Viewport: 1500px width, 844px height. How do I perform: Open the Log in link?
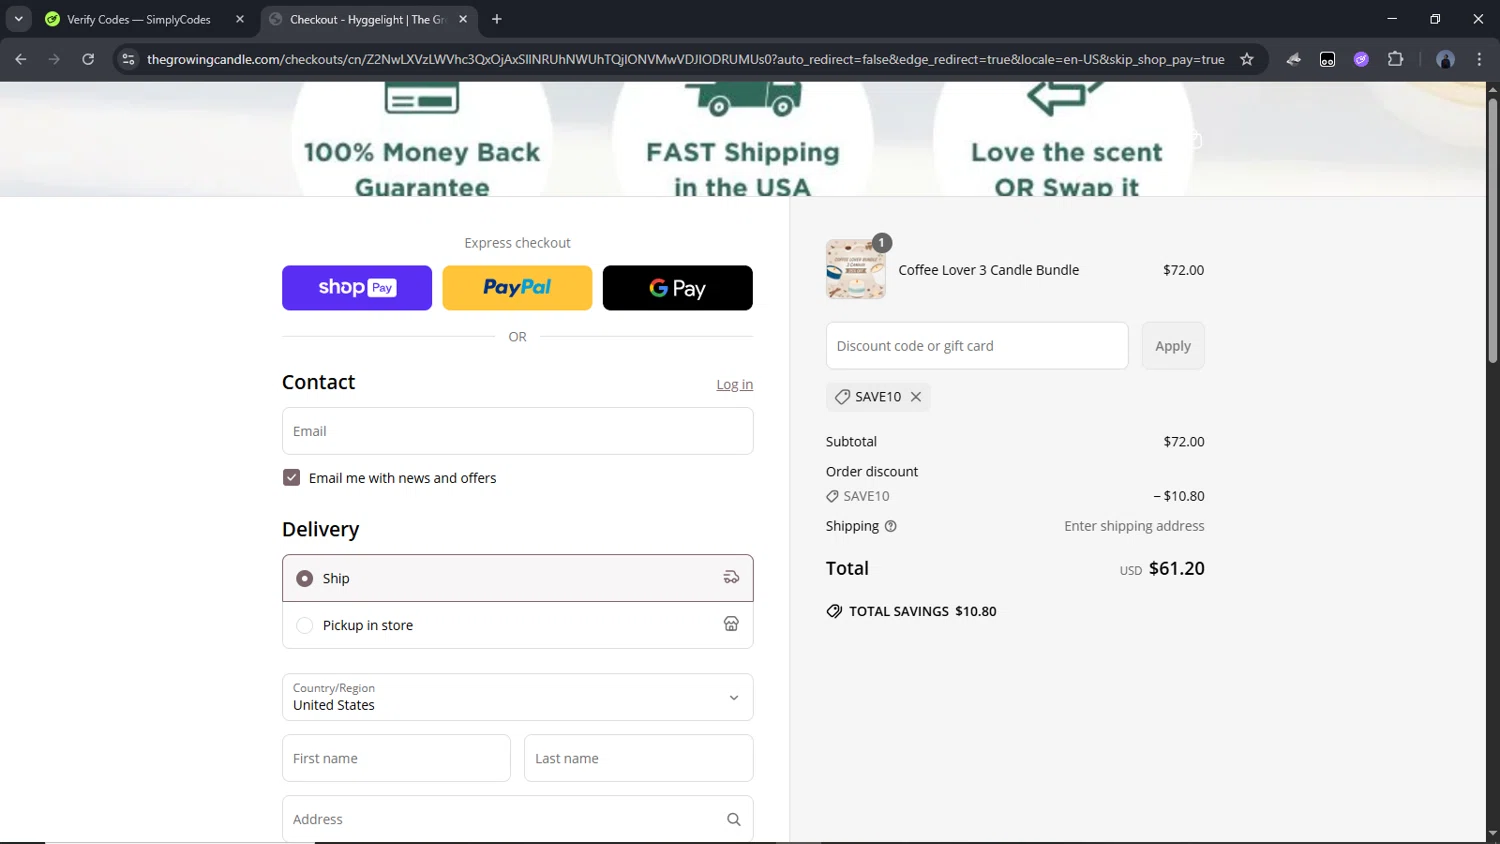(734, 385)
